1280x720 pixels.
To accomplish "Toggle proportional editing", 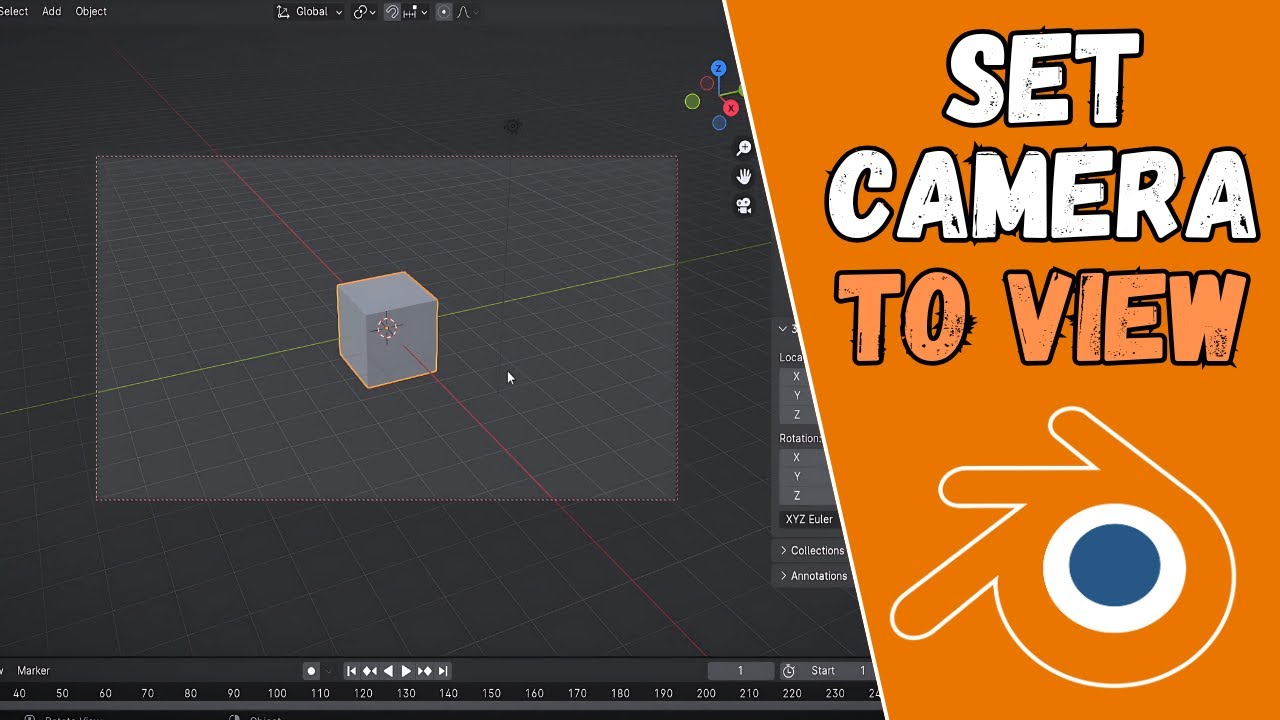I will tap(444, 12).
